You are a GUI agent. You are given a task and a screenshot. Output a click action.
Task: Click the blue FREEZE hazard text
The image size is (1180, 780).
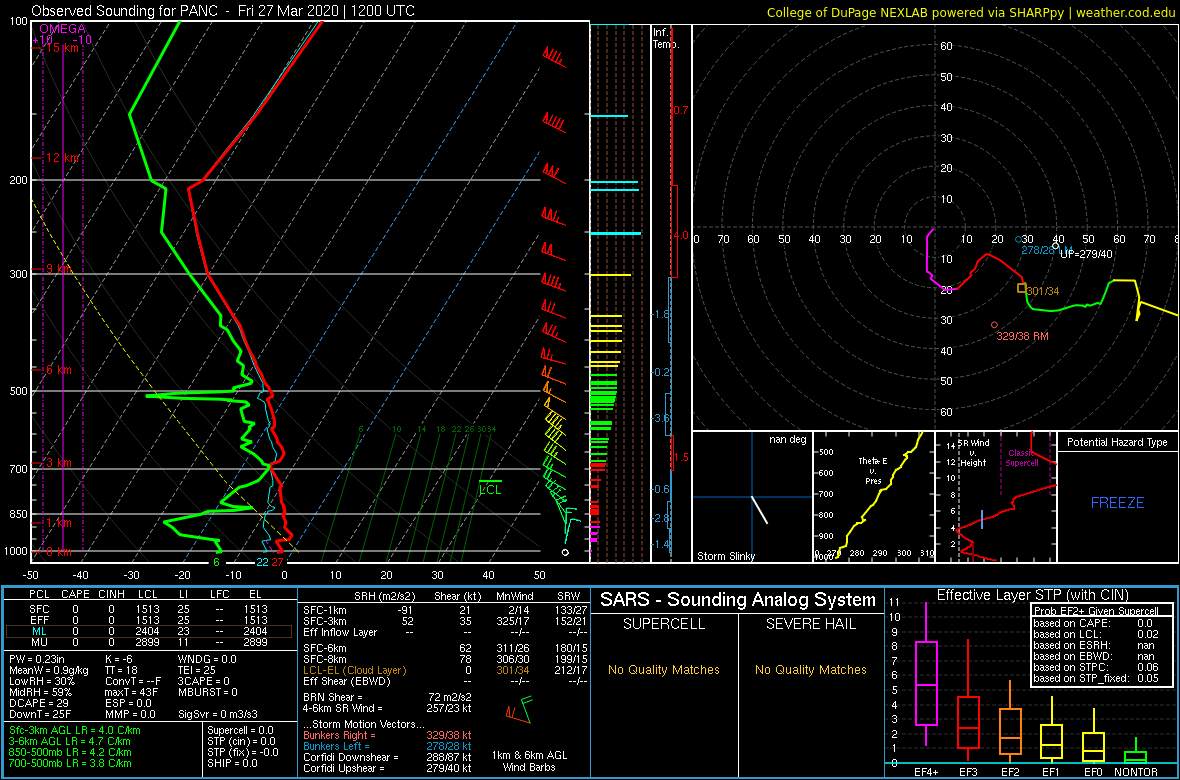[1118, 502]
